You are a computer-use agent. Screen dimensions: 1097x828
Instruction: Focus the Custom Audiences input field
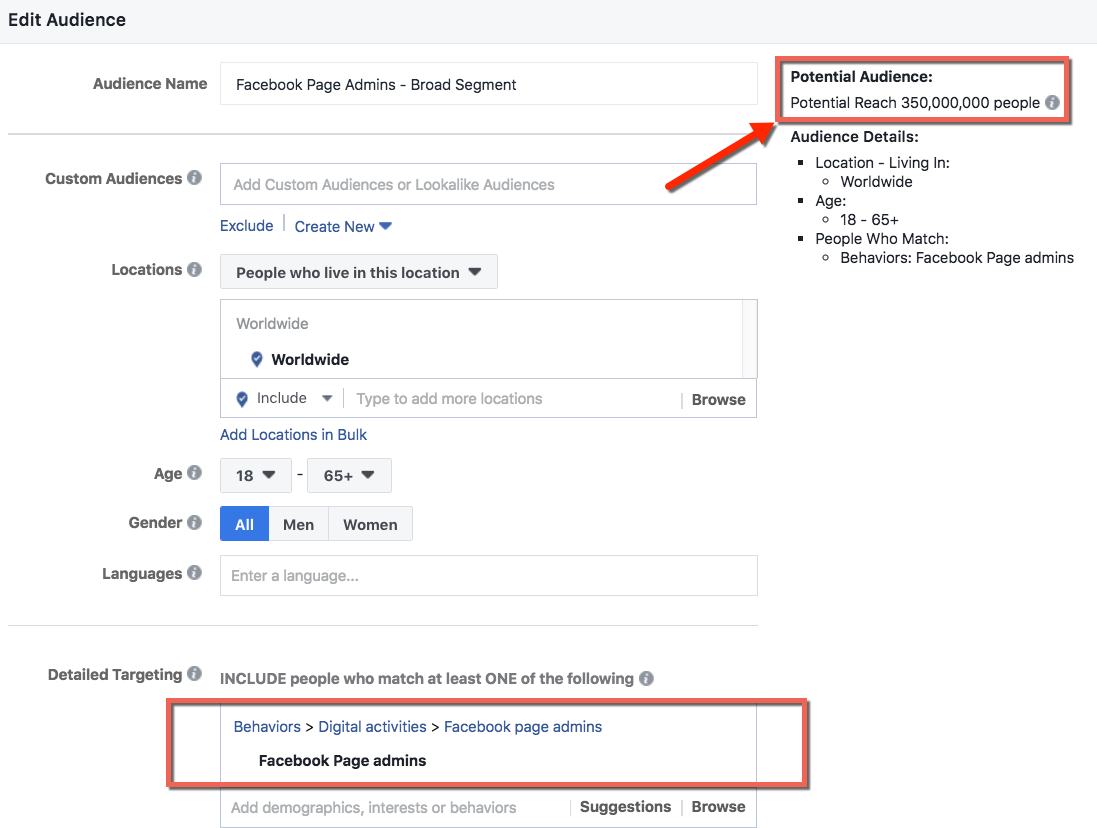(488, 184)
